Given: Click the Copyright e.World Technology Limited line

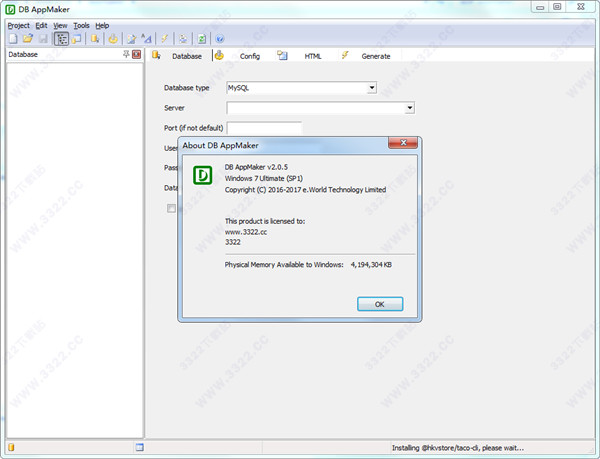Looking at the screenshot, I should (x=305, y=190).
